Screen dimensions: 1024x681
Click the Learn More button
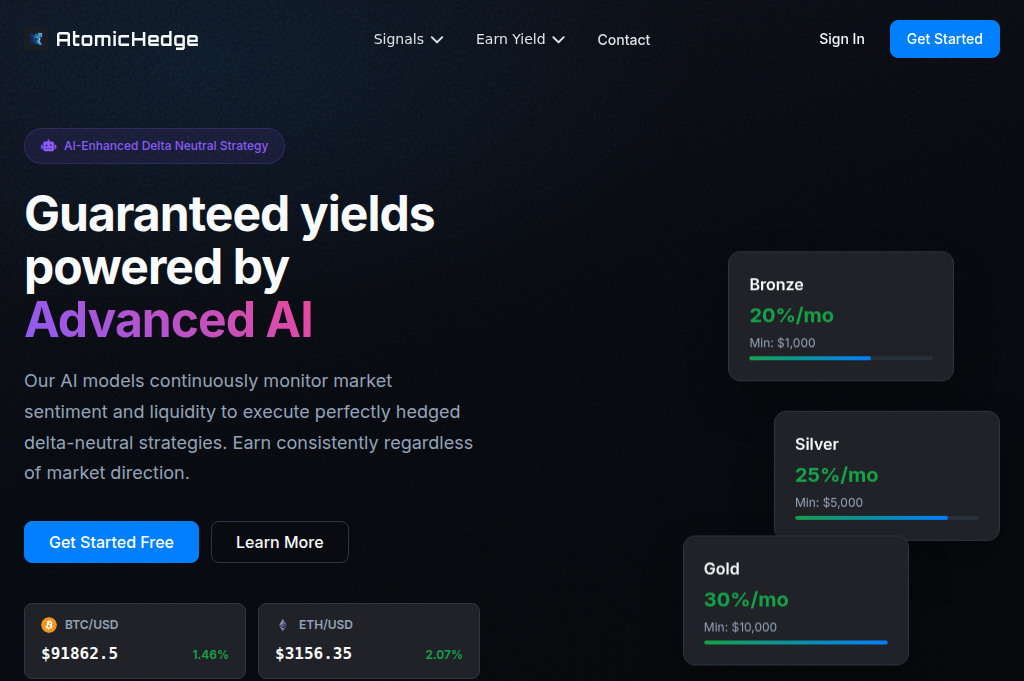[x=279, y=542]
